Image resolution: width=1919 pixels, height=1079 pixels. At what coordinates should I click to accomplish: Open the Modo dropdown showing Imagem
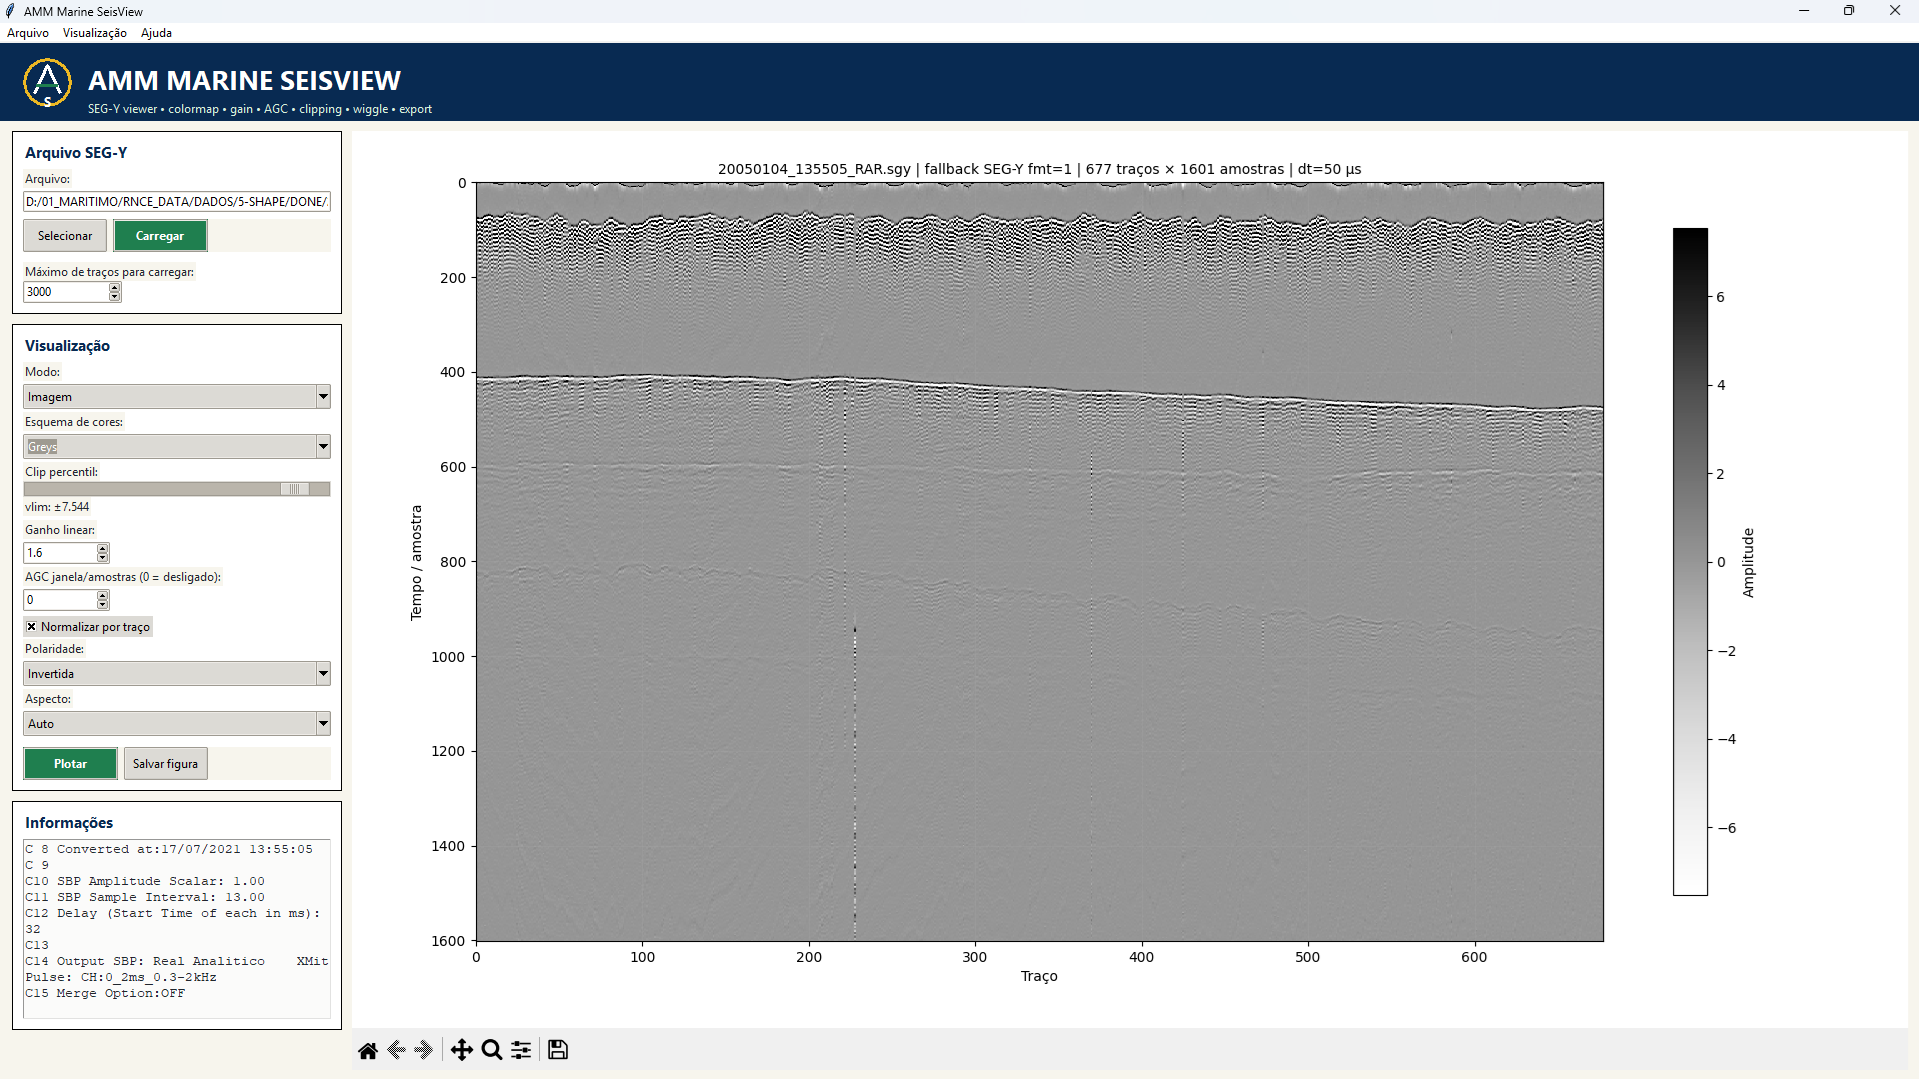[177, 397]
